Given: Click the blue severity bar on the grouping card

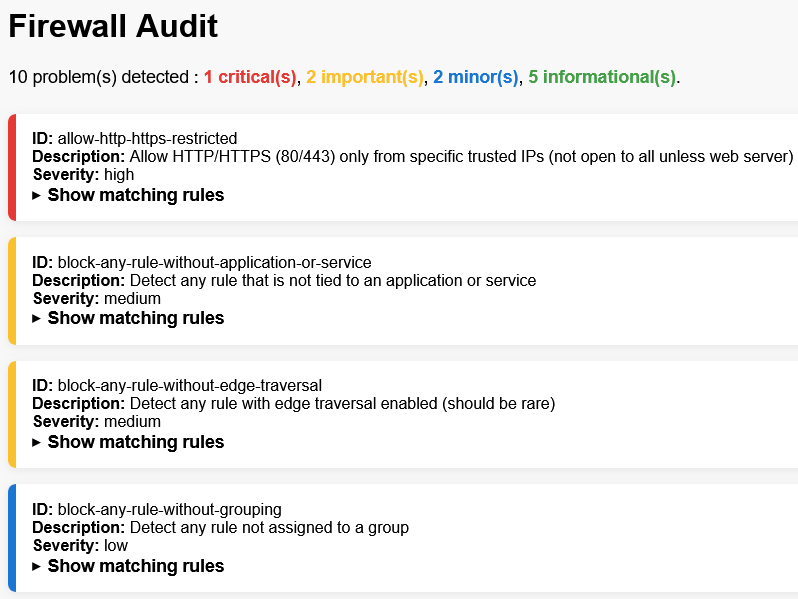Looking at the screenshot, I should click(x=12, y=538).
